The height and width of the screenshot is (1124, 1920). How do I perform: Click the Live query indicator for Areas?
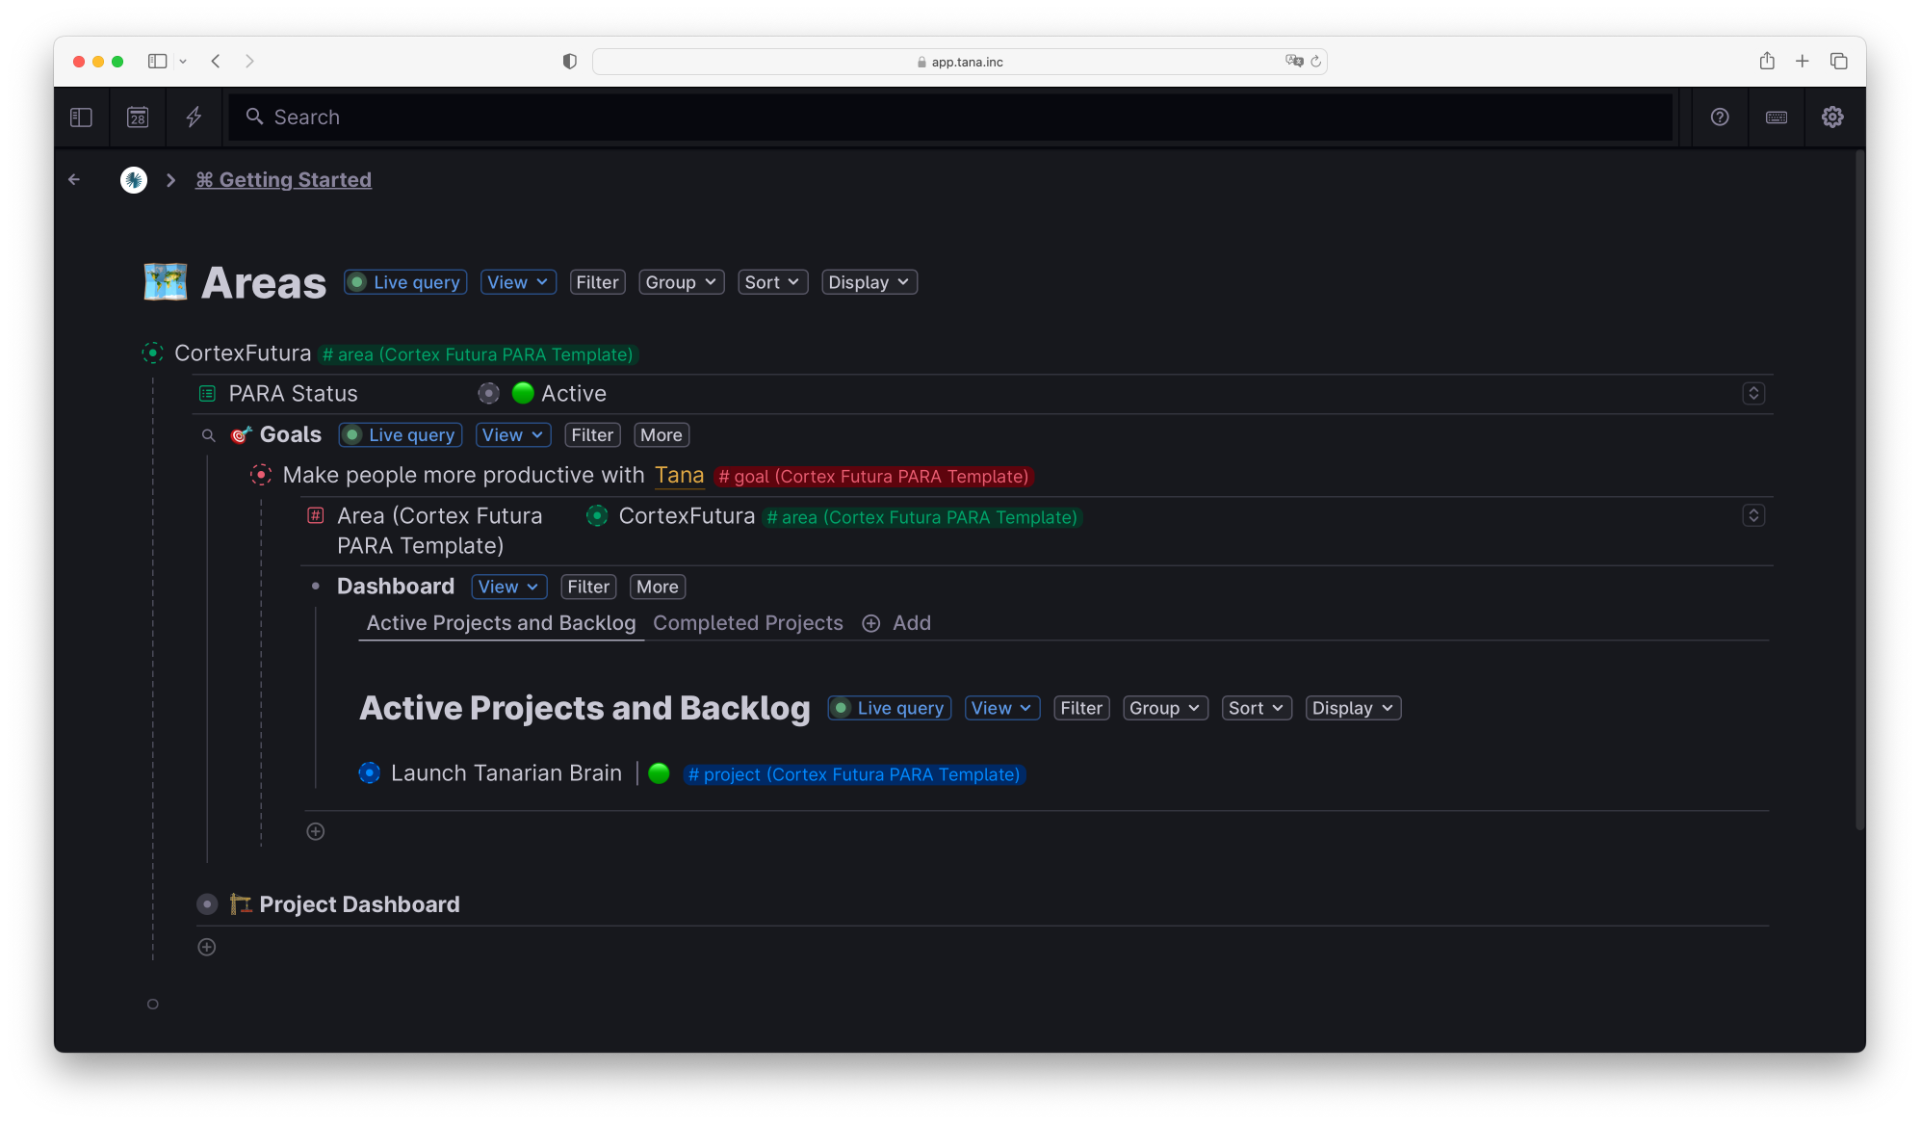click(x=407, y=281)
